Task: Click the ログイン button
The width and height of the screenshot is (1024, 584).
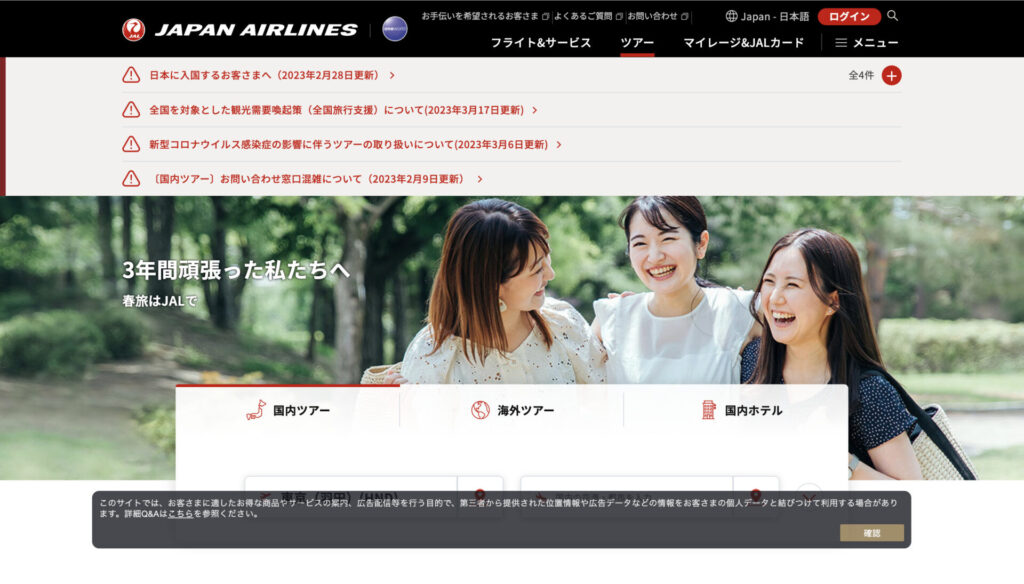Action: pyautogui.click(x=849, y=16)
